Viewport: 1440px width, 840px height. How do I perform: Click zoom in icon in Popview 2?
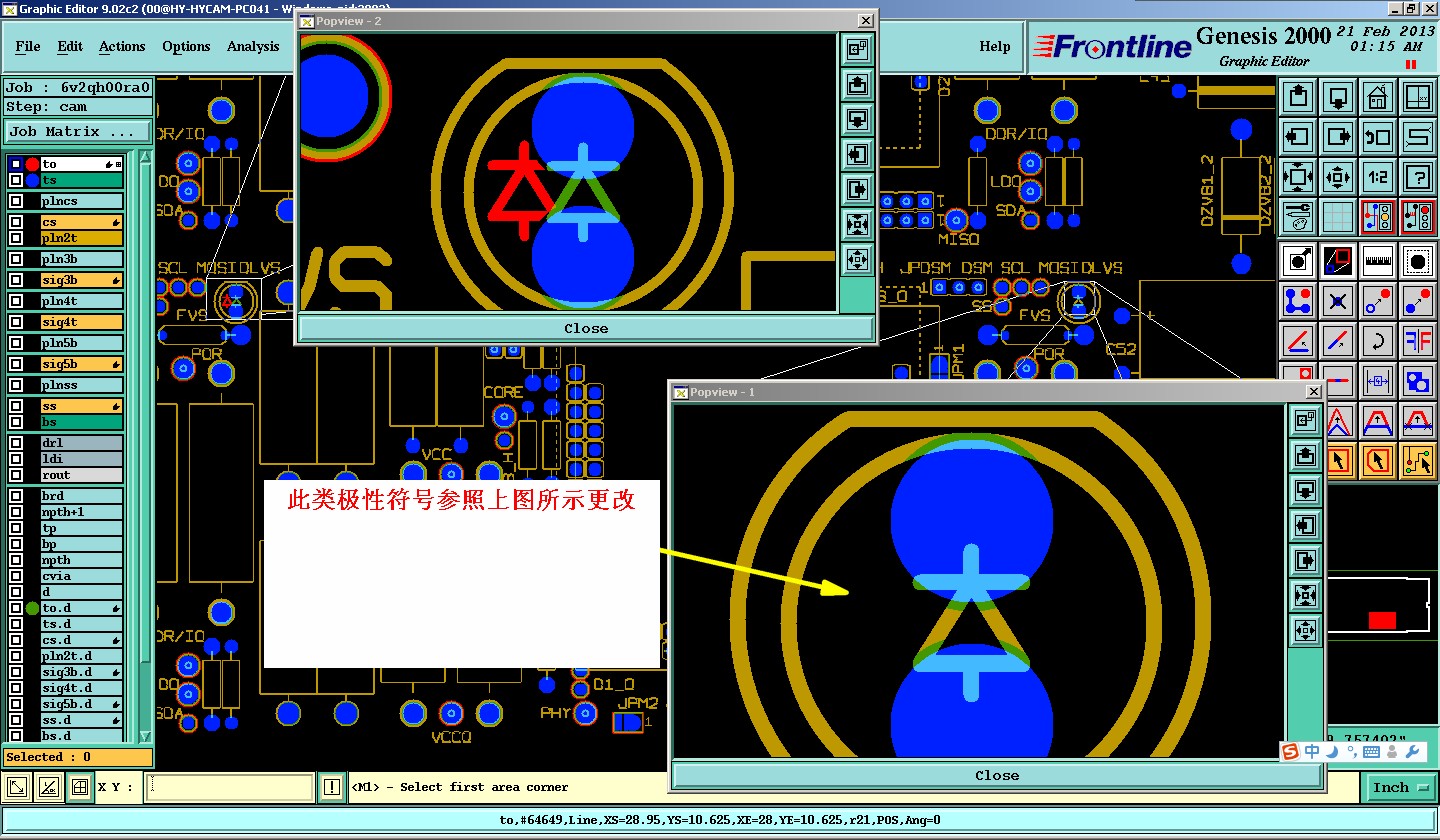[856, 224]
